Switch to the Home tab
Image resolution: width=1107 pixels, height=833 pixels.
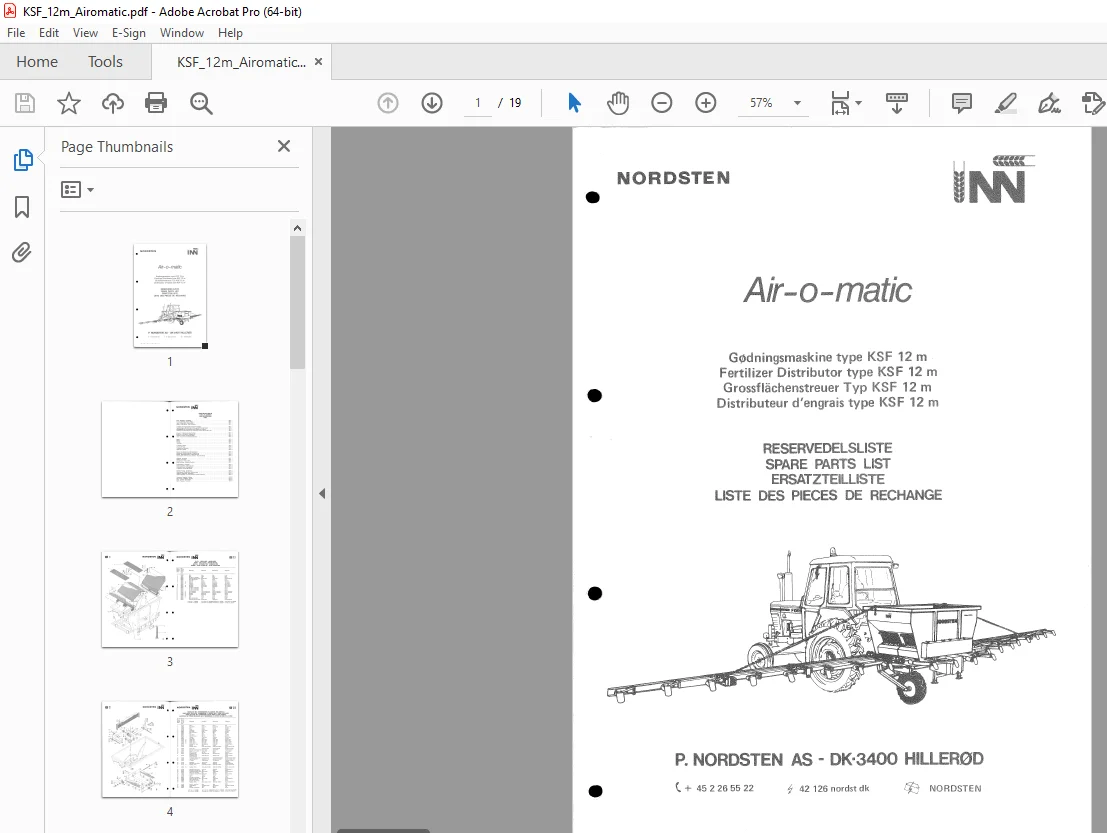click(37, 62)
